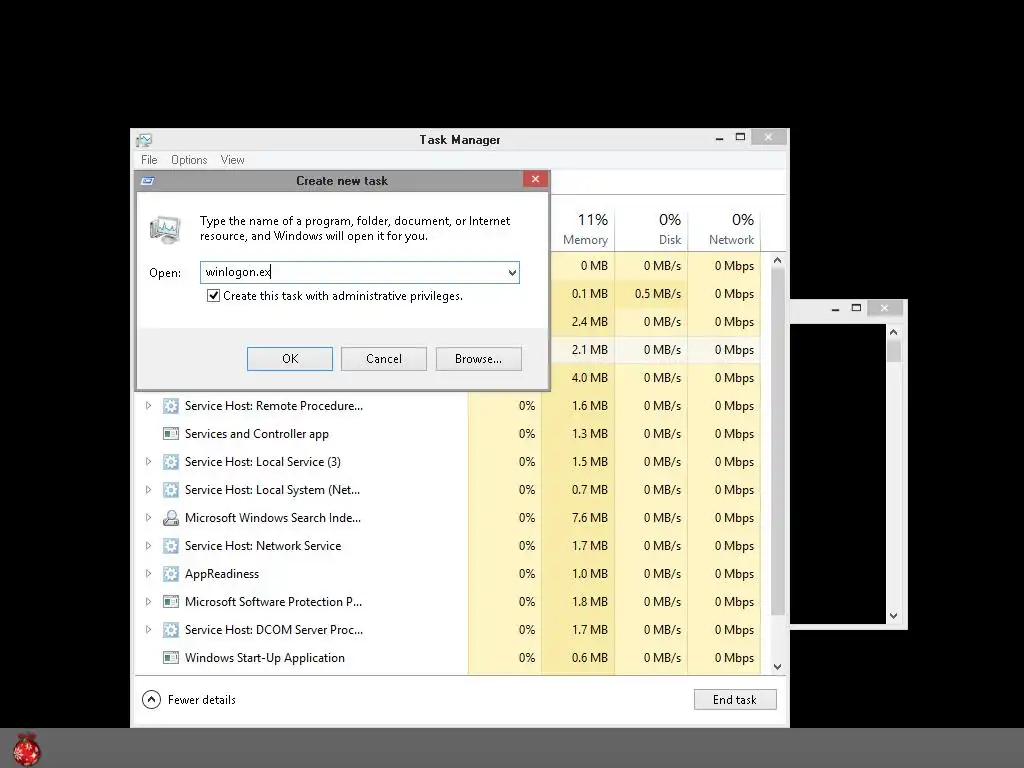1024x768 pixels.
Task: Expand Service Host: Remote Procedure row
Action: point(148,406)
